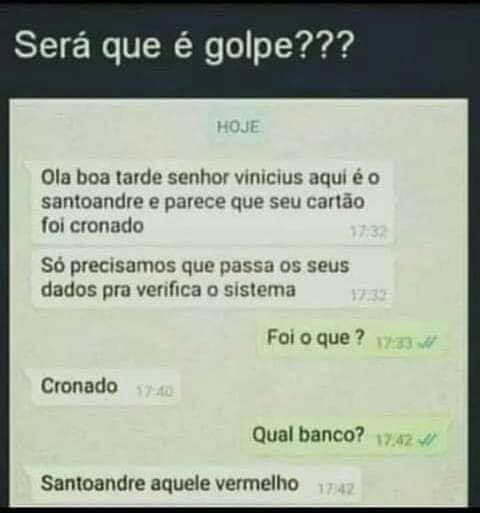Click the HOJE date label
The height and width of the screenshot is (513, 480).
pos(238,127)
